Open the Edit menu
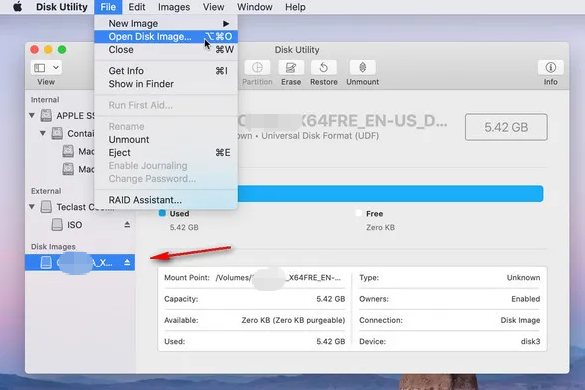The height and width of the screenshot is (390, 585). [137, 7]
